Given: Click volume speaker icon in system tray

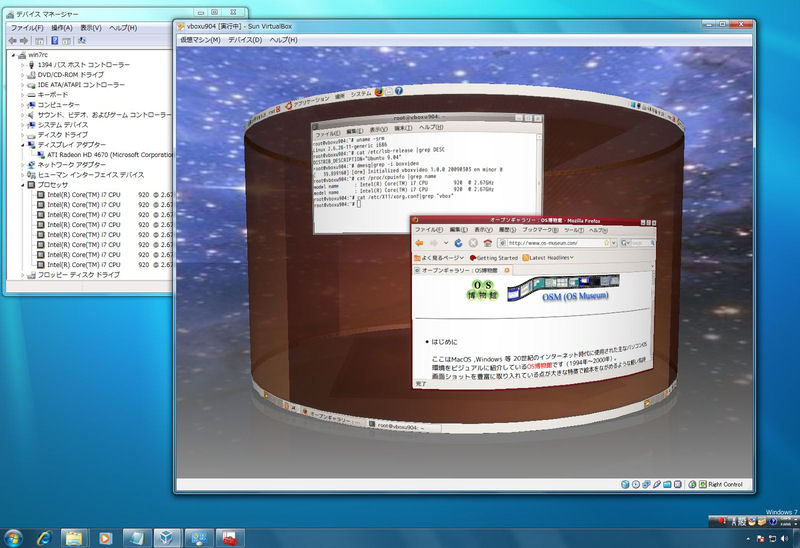Looking at the screenshot, I should click(784, 538).
